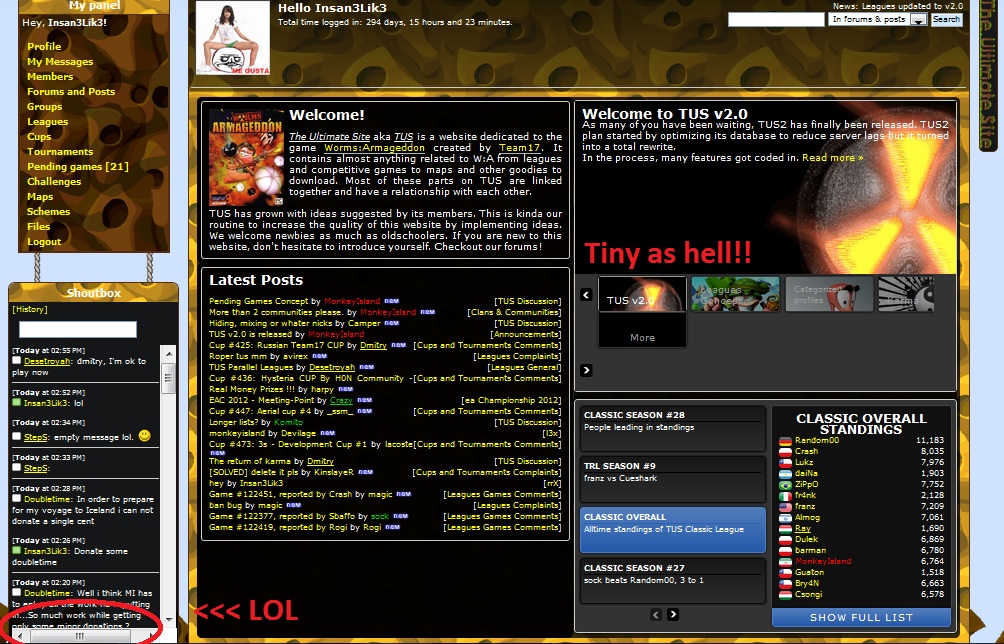The image size is (1004, 644).
Task: Click the Shoutbox scrollbar up arrow
Action: [x=169, y=353]
